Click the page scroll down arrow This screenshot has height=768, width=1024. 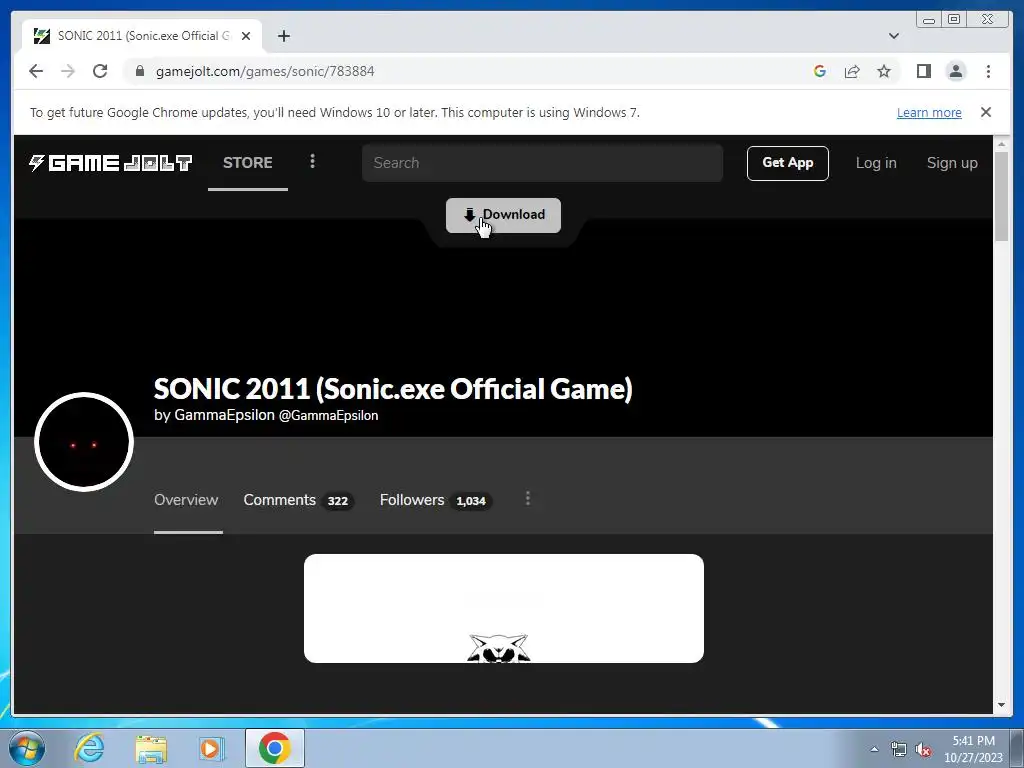1002,705
